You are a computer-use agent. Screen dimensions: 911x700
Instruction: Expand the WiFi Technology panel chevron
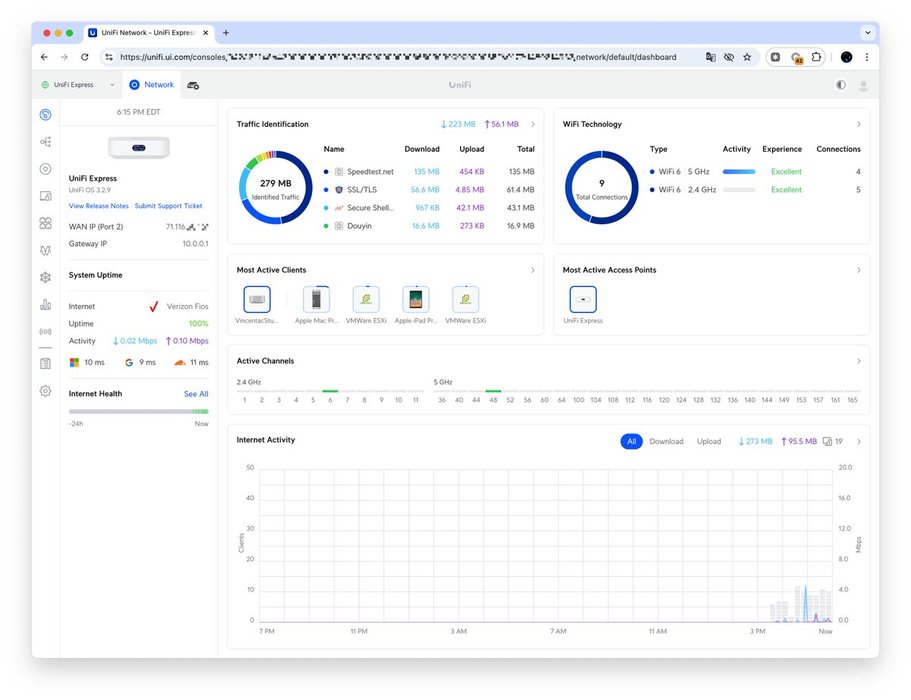pyautogui.click(x=859, y=125)
